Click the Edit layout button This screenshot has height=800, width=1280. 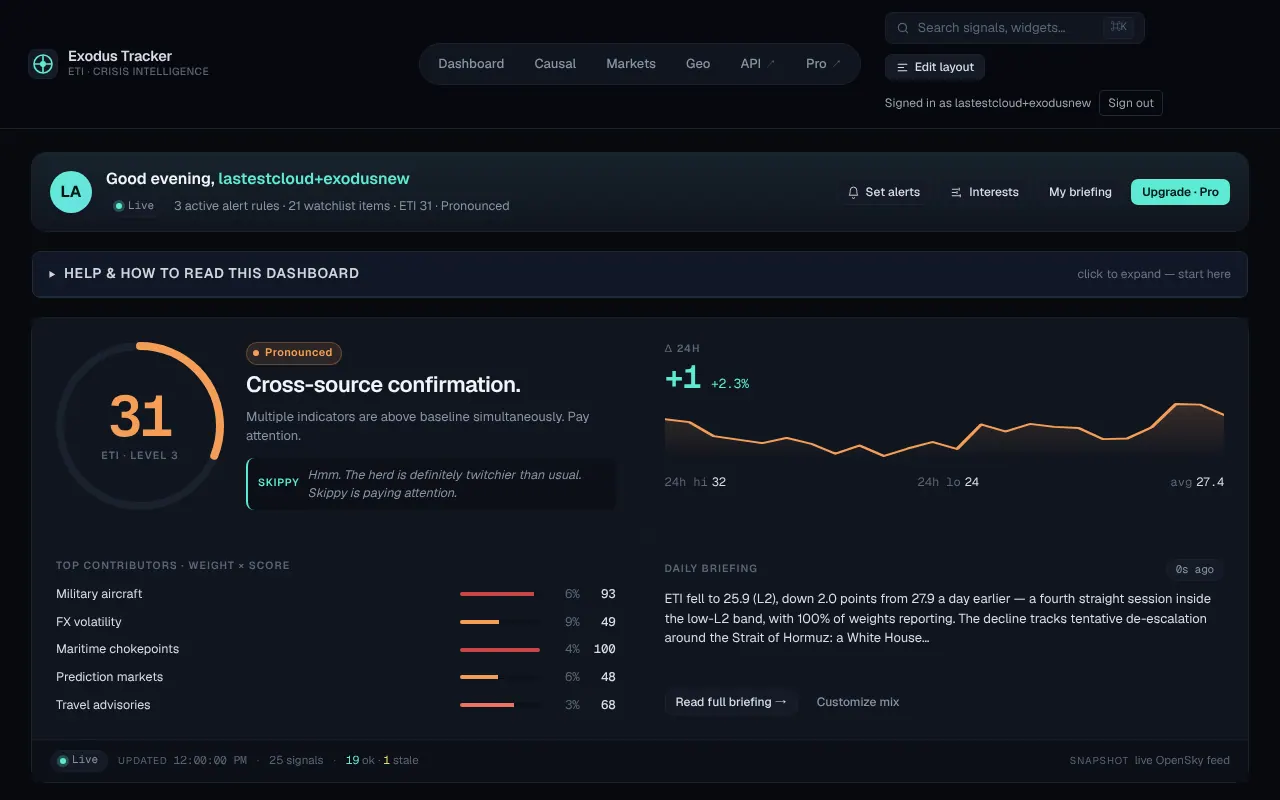pos(935,67)
